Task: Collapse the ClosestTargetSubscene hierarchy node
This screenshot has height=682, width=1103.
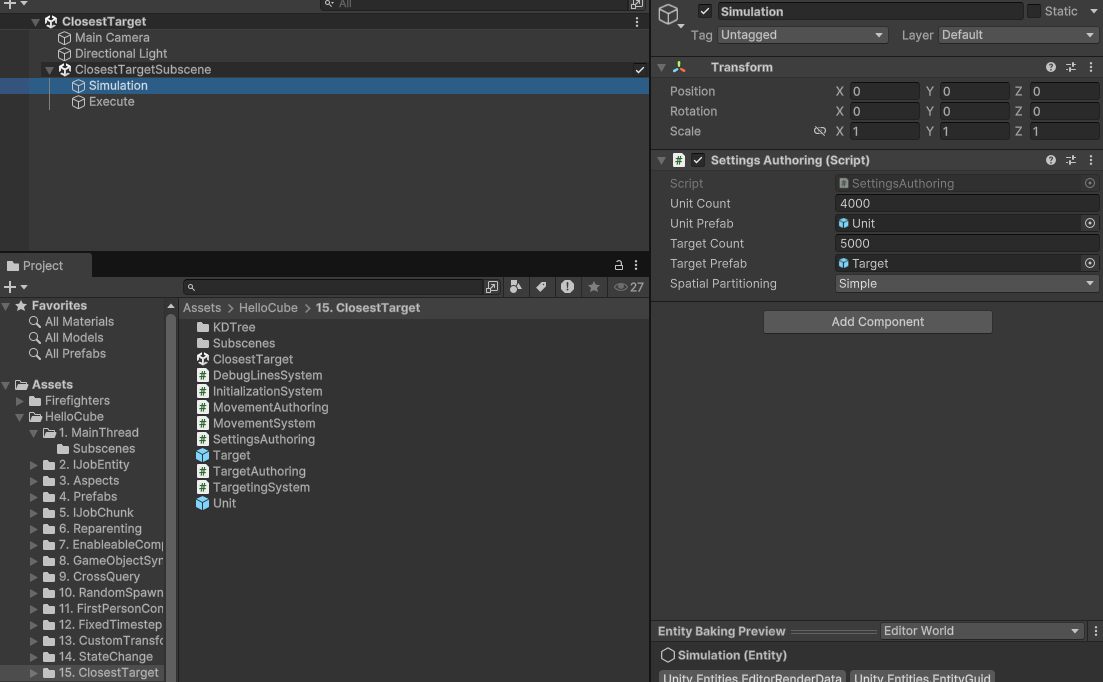Action: click(49, 70)
